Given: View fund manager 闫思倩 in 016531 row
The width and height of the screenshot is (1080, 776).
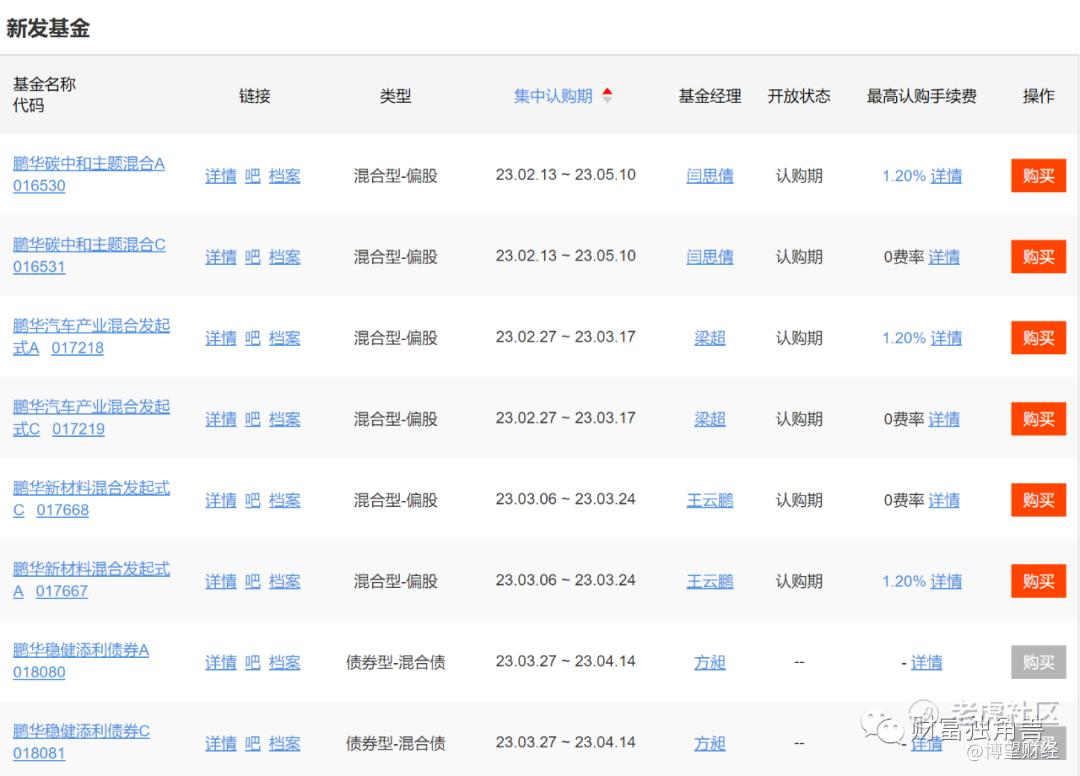Looking at the screenshot, I should (709, 258).
